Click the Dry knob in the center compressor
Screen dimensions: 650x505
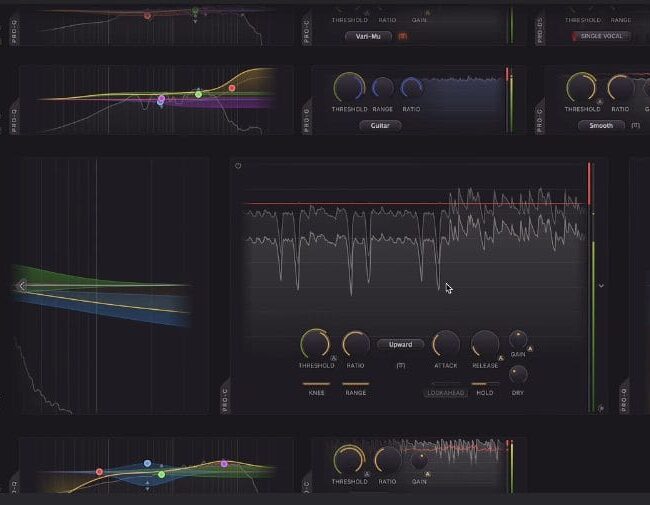coord(518,374)
